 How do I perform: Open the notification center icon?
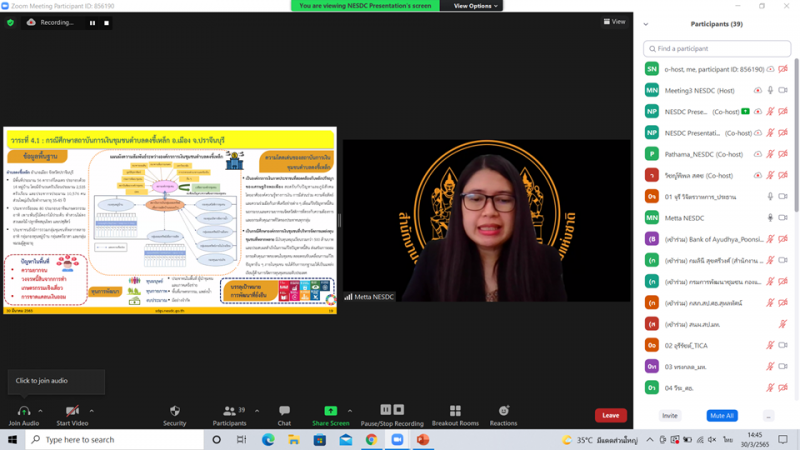(x=783, y=439)
